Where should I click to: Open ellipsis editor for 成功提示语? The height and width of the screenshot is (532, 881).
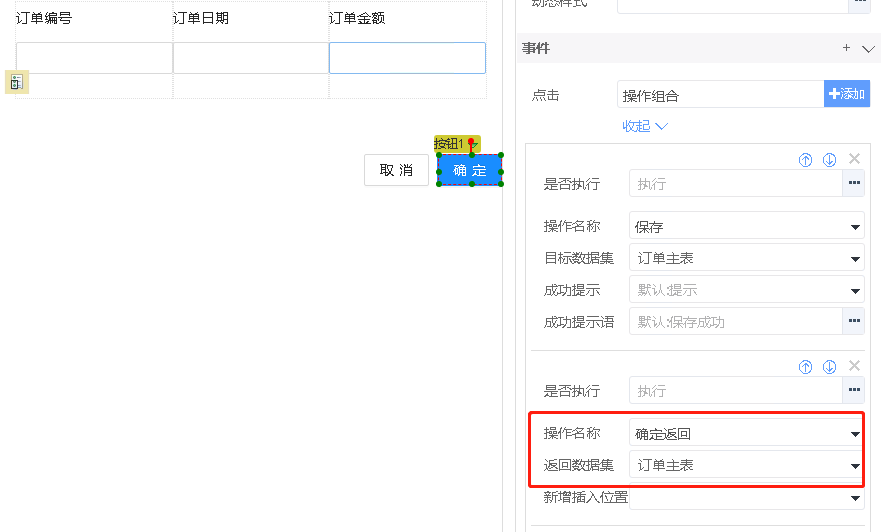853,321
